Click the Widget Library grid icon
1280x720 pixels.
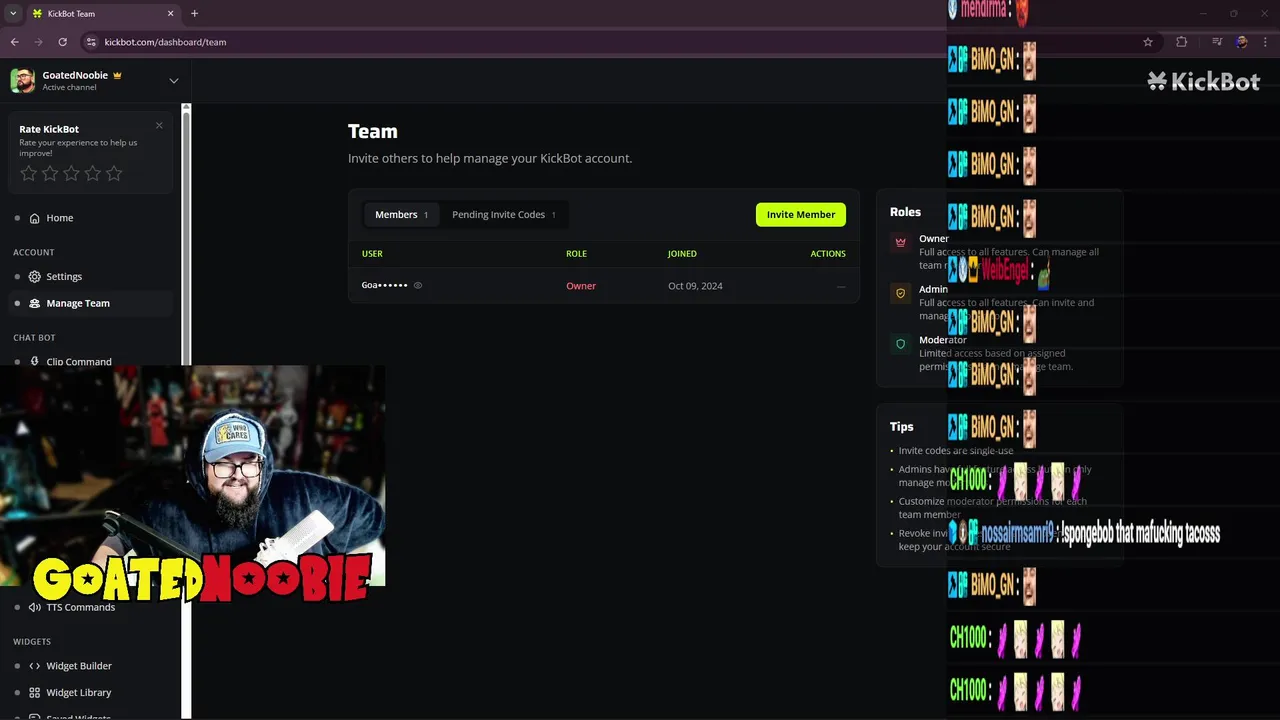tap(35, 692)
